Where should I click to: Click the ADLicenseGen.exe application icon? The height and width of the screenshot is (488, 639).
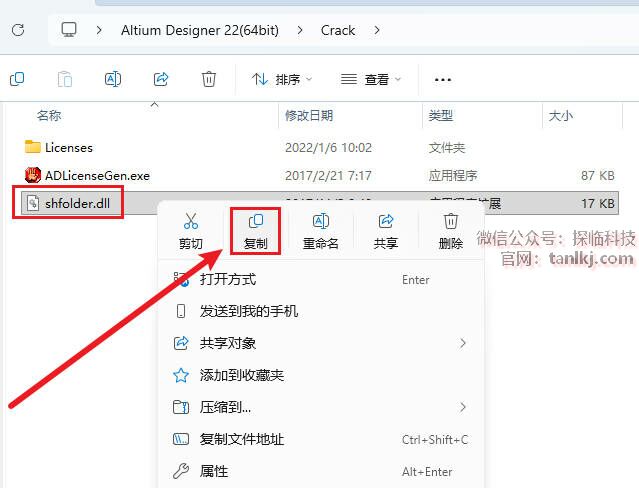coord(33,175)
